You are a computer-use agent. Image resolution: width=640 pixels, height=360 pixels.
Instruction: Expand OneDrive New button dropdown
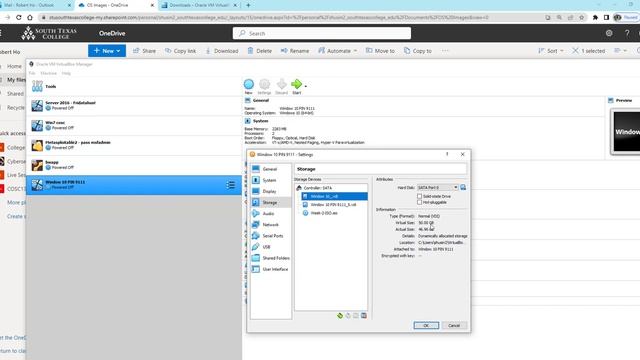[x=118, y=51]
